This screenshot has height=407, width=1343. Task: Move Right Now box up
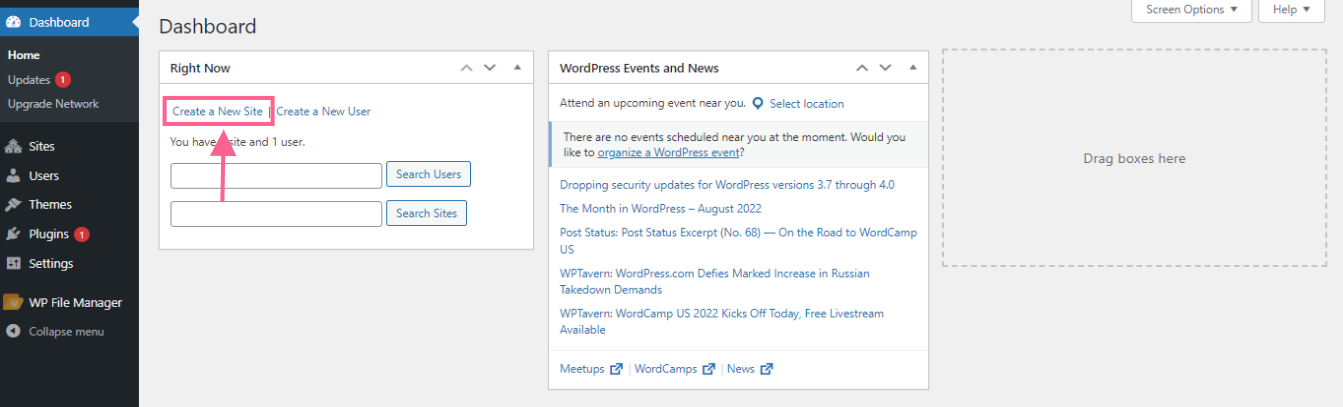coord(466,68)
